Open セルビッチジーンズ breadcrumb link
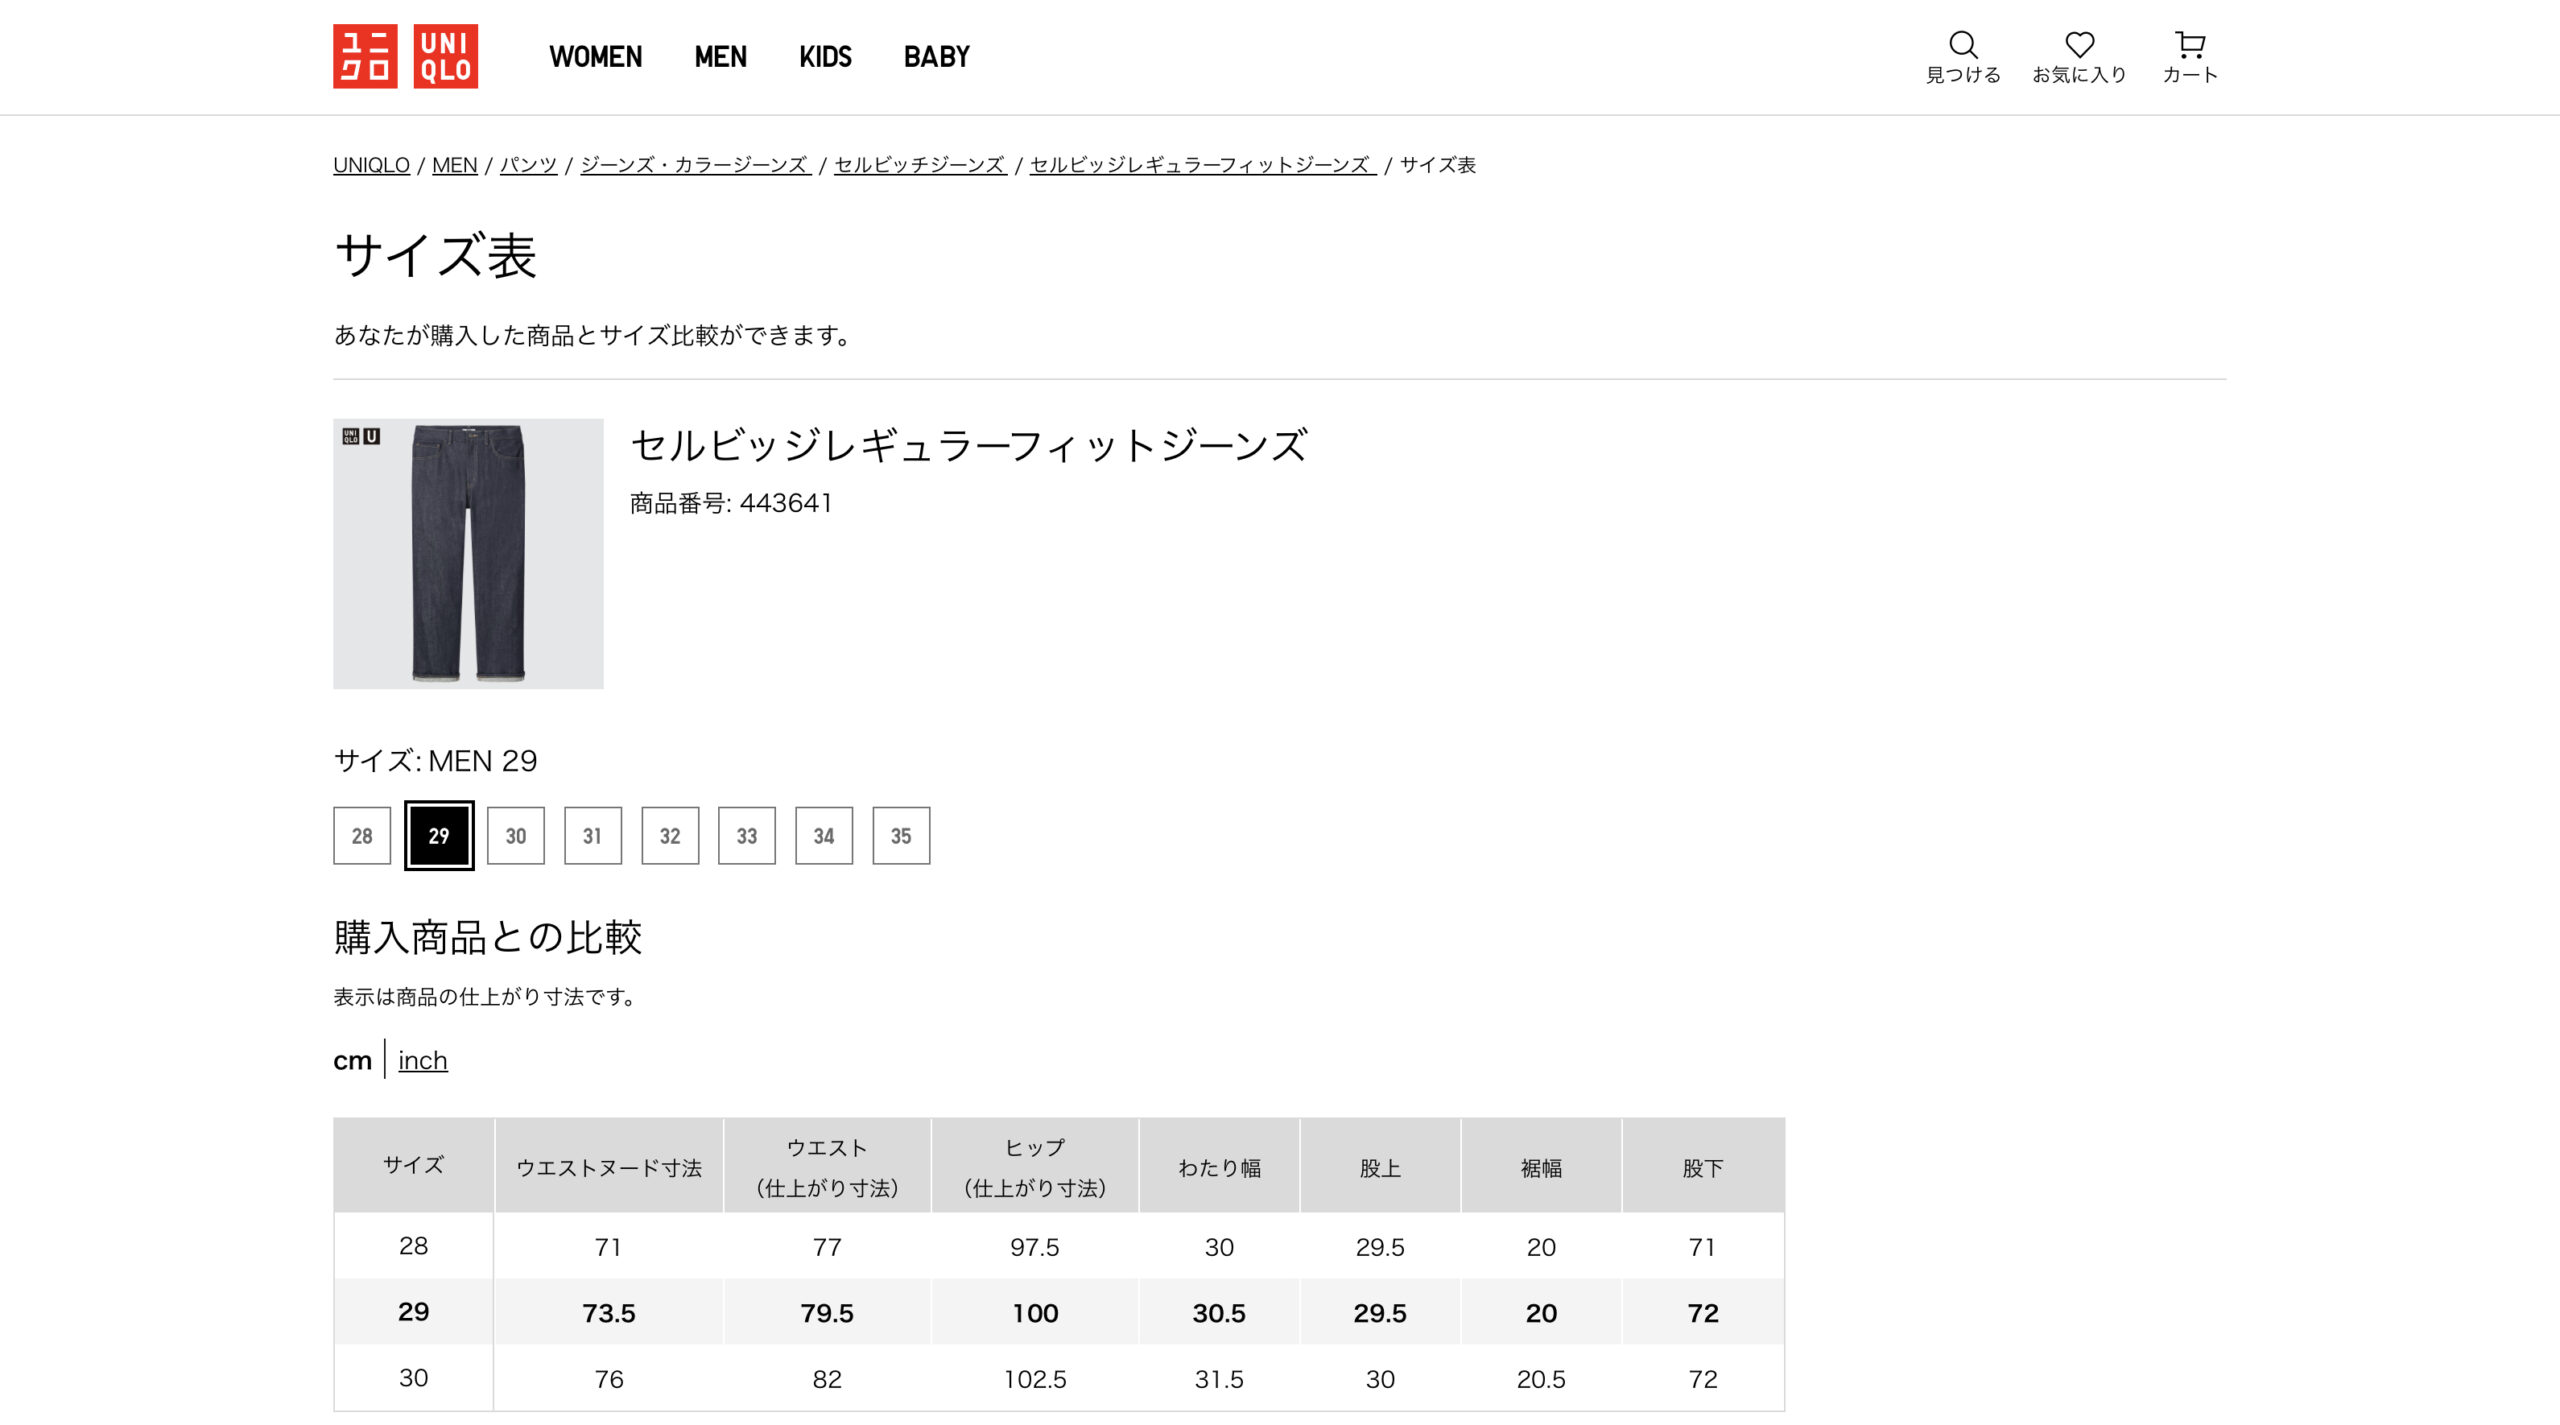This screenshot has width=2560, height=1425. coord(919,165)
